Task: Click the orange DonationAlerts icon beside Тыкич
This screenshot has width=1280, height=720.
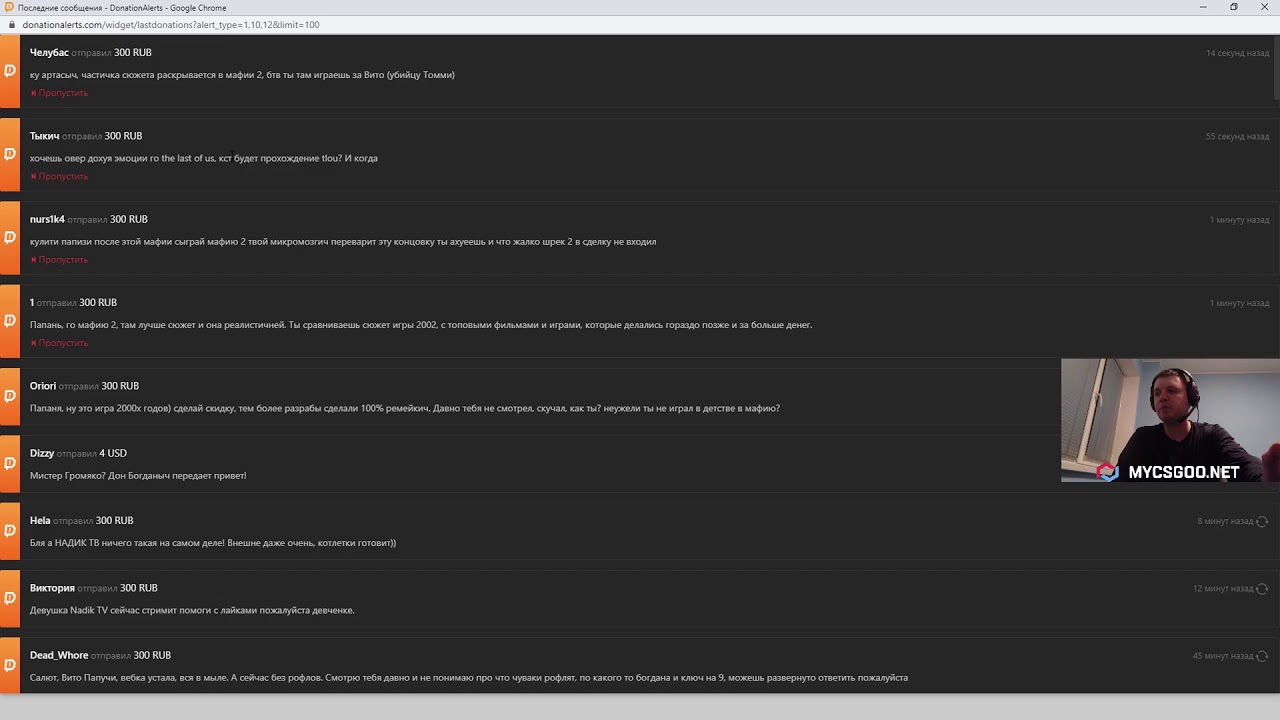Action: (10, 154)
